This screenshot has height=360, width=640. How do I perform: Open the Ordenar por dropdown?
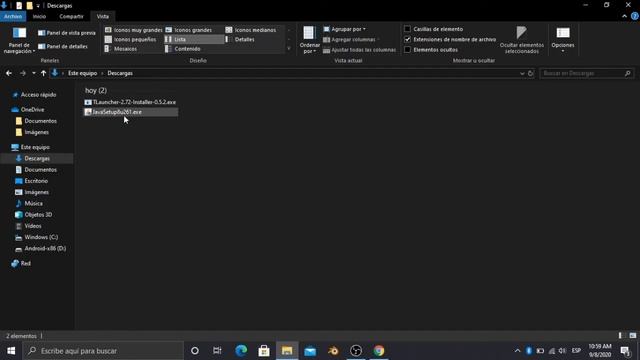[310, 40]
